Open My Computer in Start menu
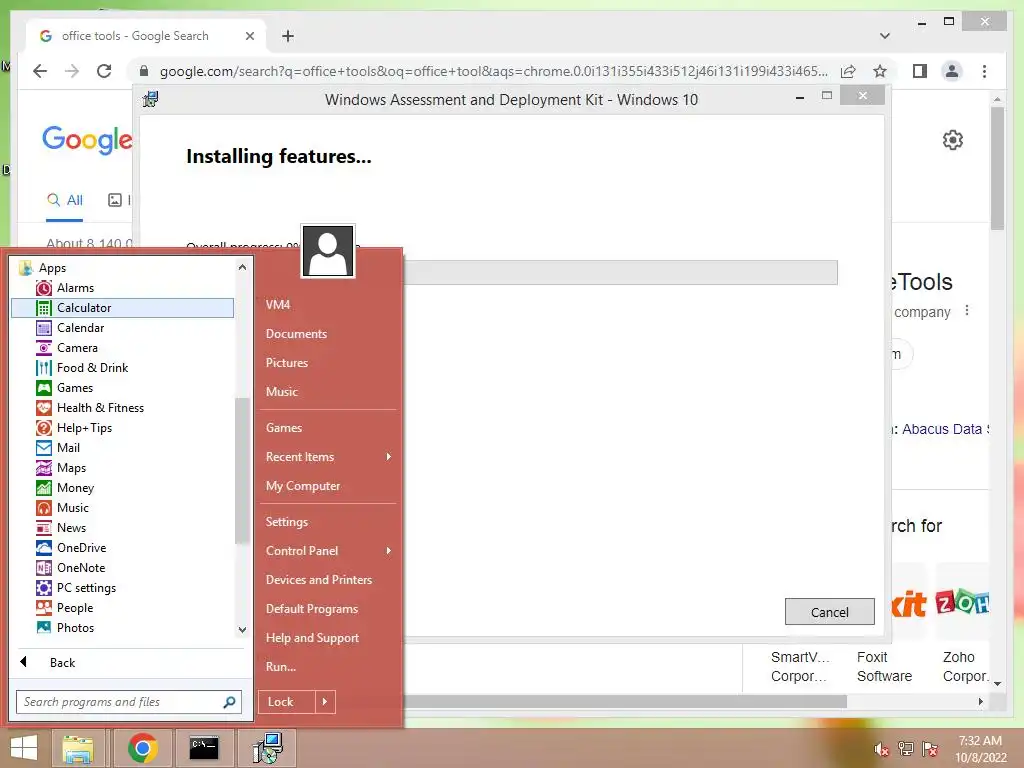Screen dimensions: 1024x768 (303, 486)
